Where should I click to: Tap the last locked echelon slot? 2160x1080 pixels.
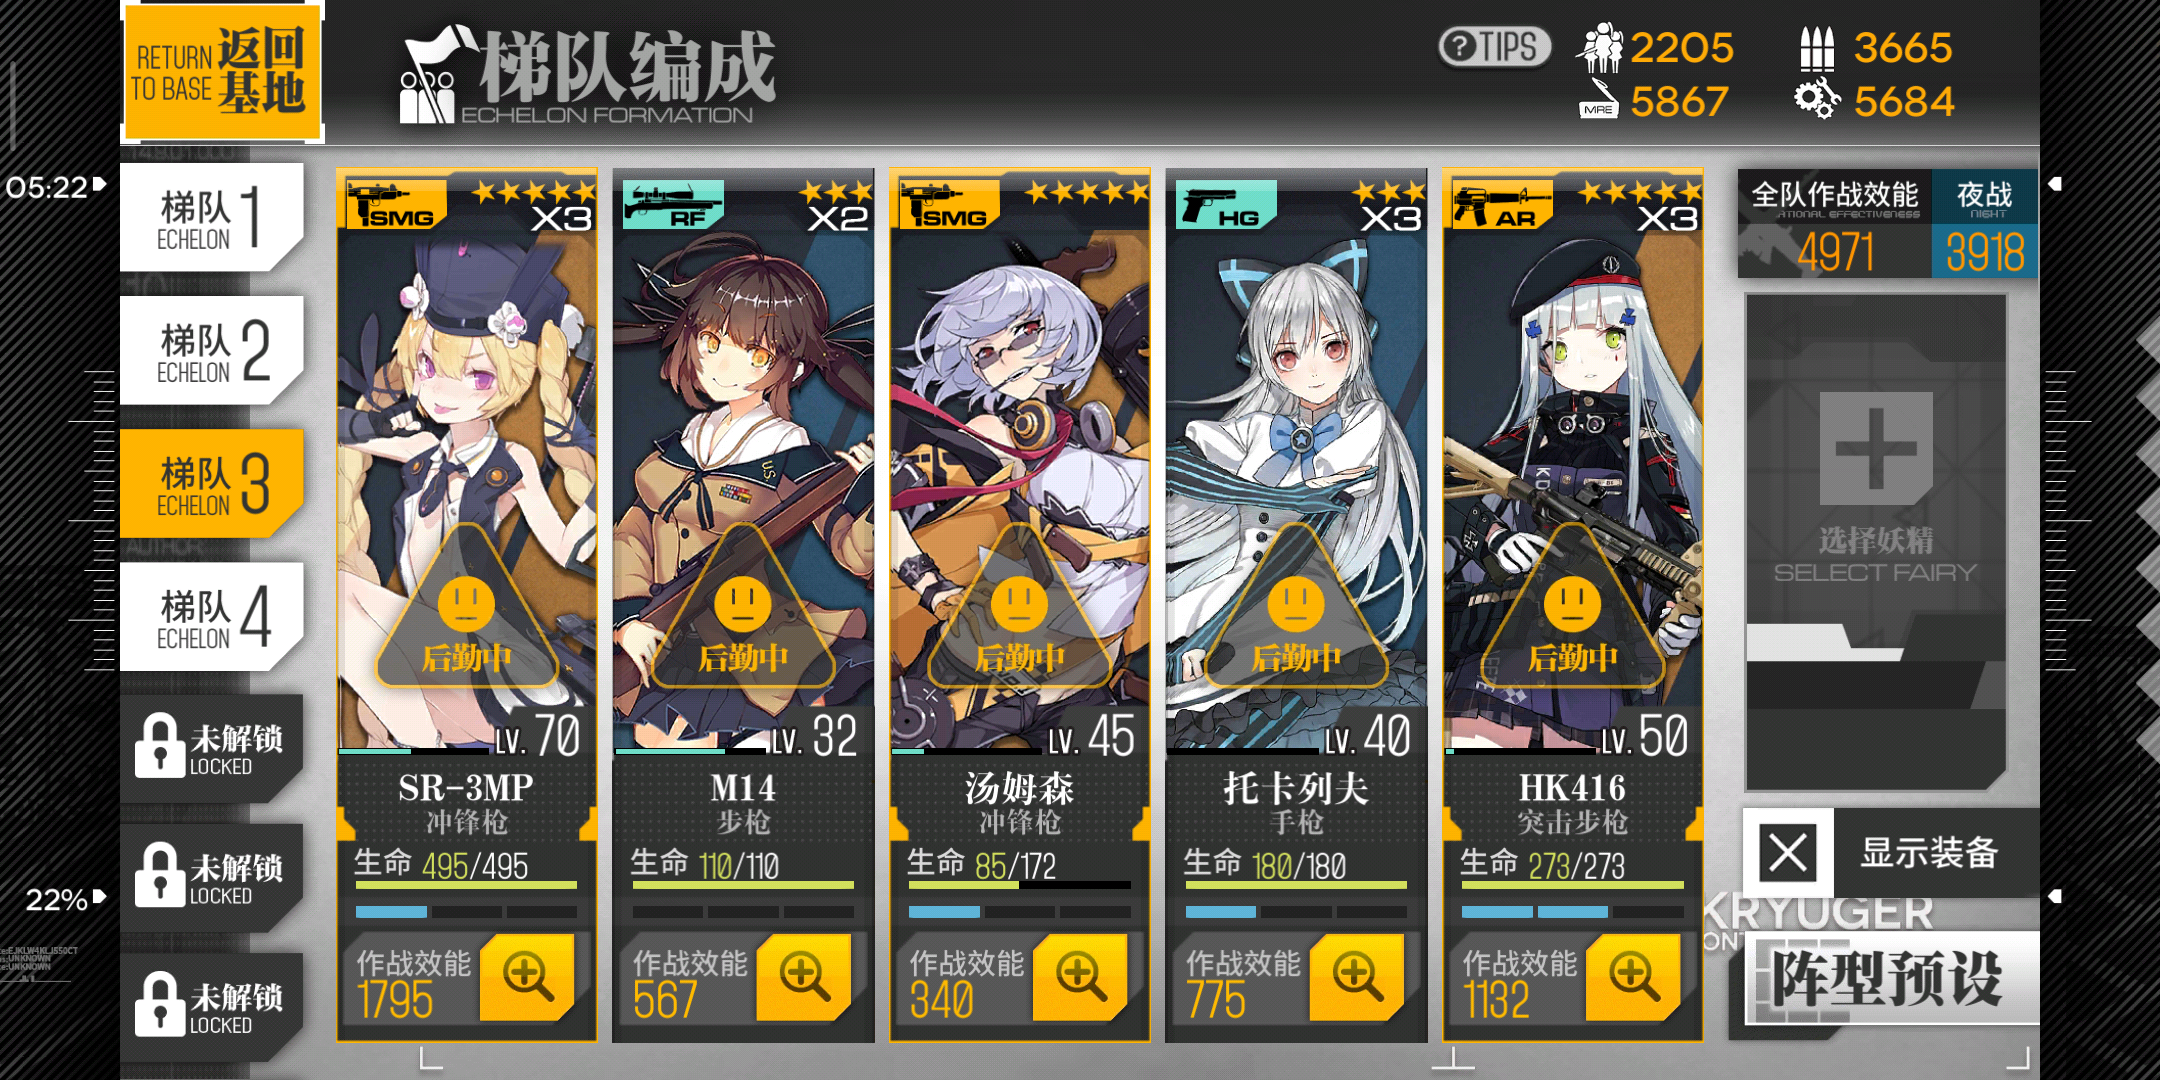(x=212, y=1007)
